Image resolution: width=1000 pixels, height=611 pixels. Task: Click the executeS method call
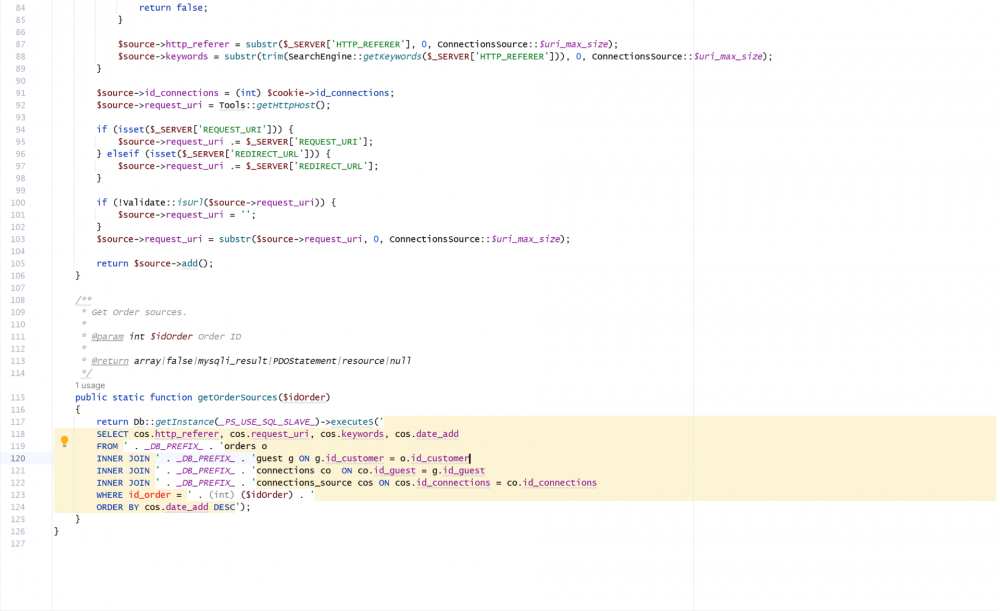(x=354, y=422)
